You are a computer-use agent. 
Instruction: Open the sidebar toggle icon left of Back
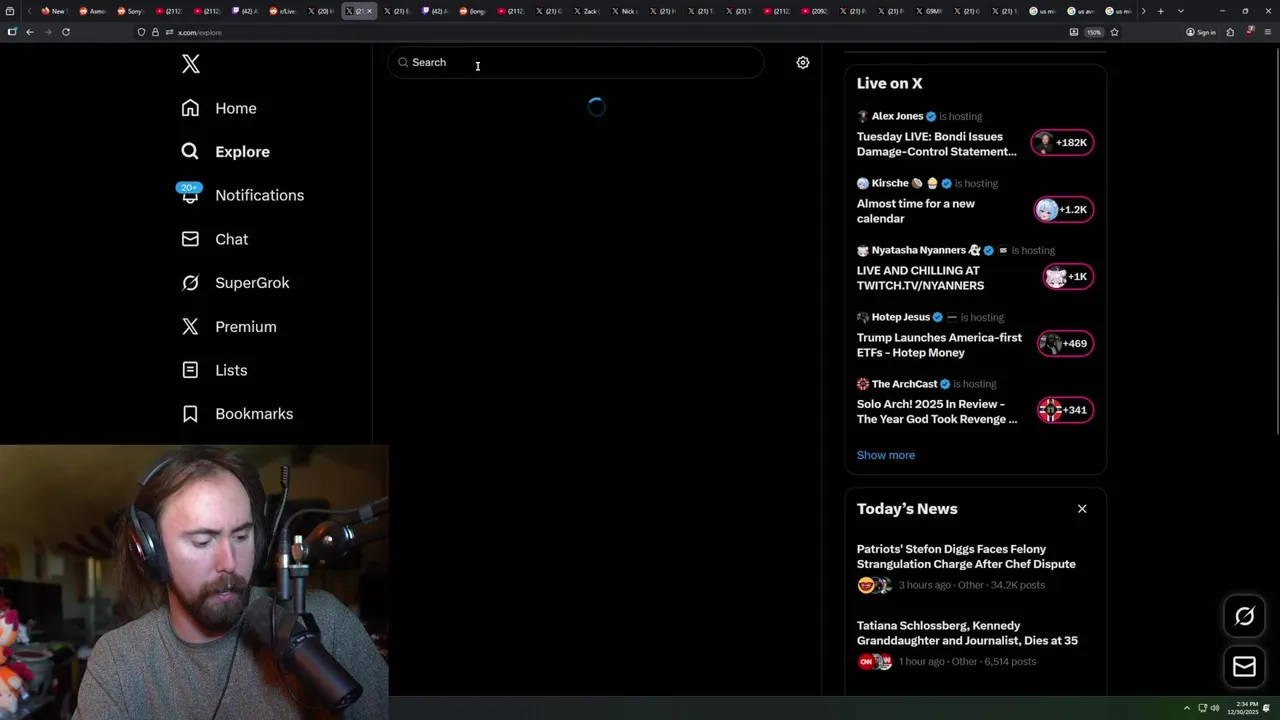pyautogui.click(x=12, y=32)
